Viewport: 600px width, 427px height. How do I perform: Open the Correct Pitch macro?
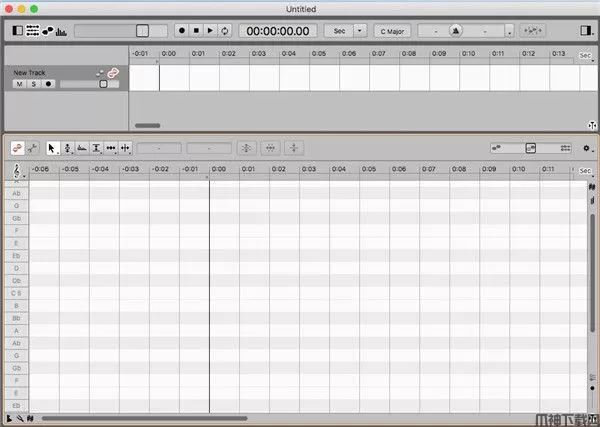tap(246, 148)
